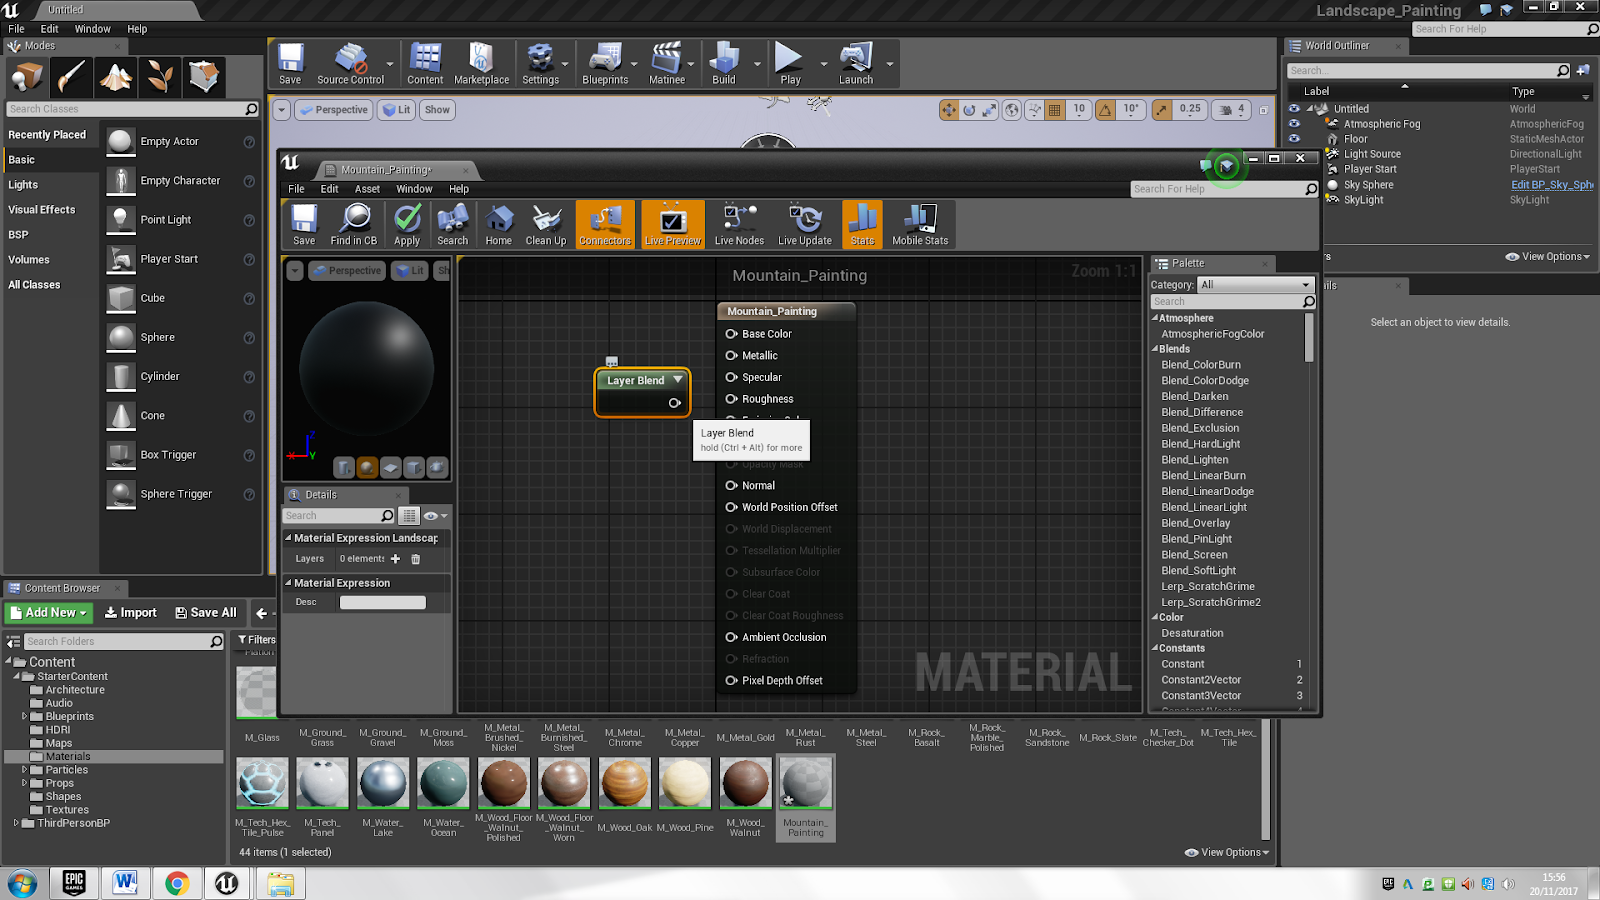
Task: Click the Search tool in material editor
Action: pos(452,224)
